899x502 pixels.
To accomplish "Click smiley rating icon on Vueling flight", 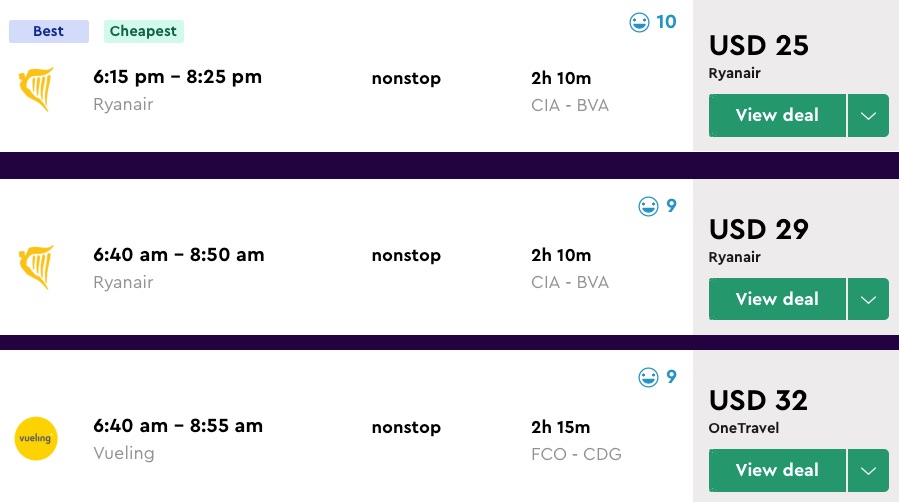I will click(x=649, y=377).
